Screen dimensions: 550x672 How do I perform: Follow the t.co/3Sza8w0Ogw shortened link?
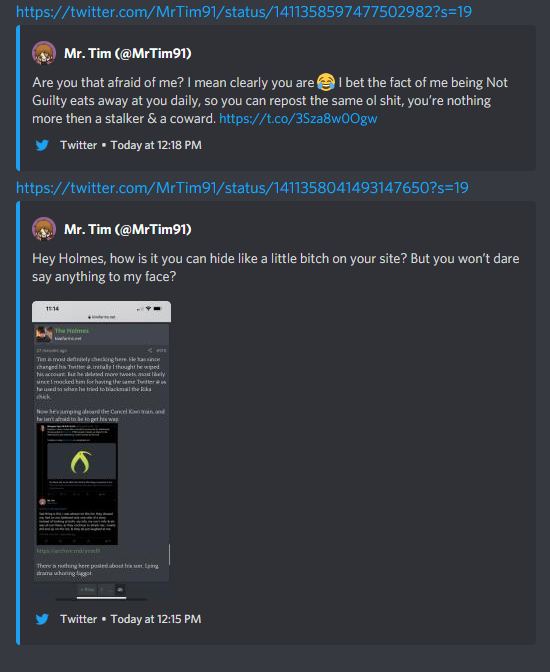[x=298, y=118]
